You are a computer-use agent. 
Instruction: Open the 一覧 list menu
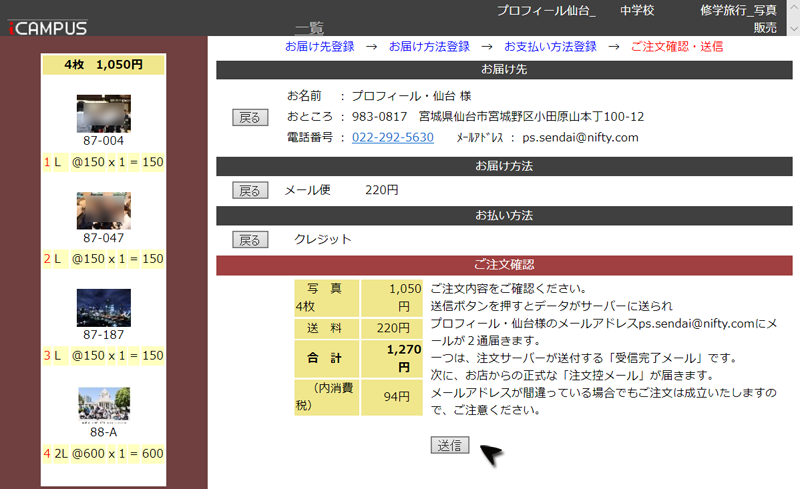(x=309, y=28)
